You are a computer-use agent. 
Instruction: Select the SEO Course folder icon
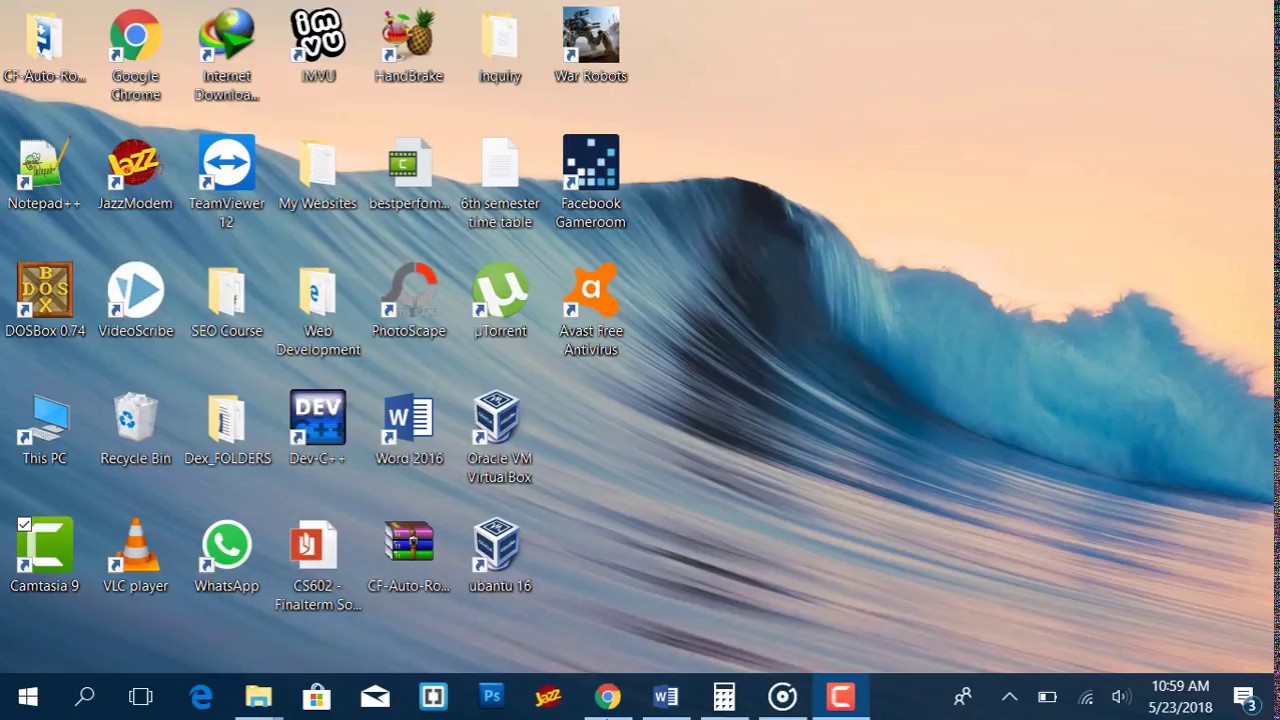[227, 301]
